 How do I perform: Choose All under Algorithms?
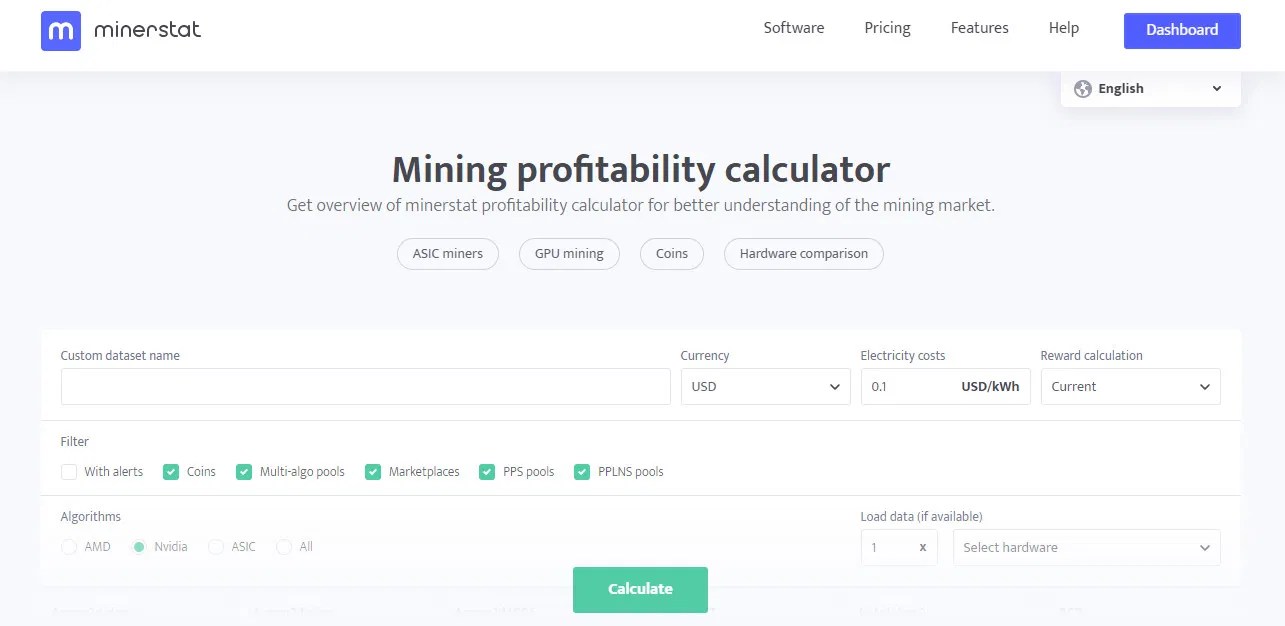[284, 547]
